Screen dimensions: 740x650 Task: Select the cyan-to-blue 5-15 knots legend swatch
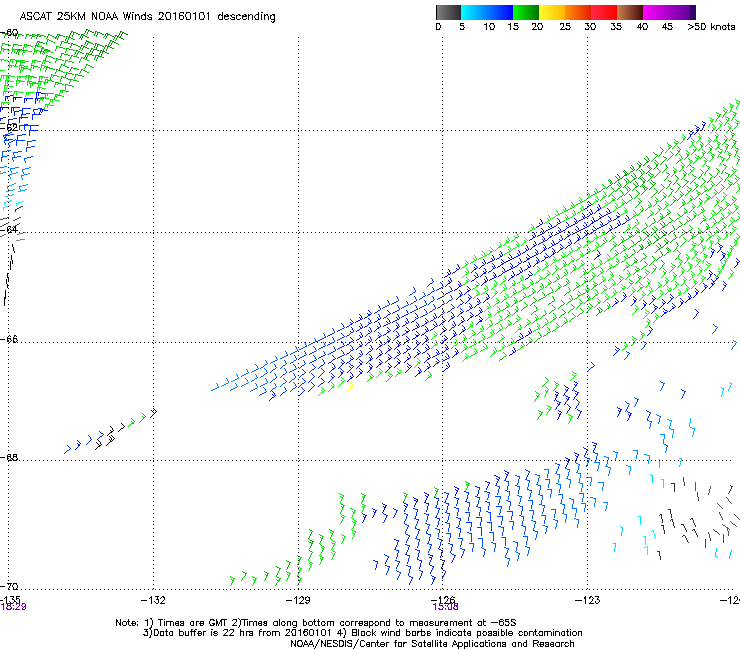[487, 12]
